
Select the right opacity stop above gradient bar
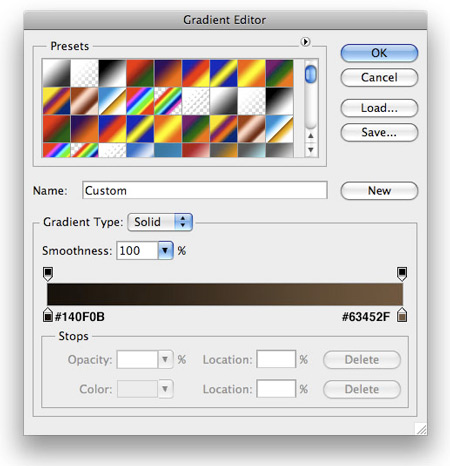click(402, 274)
